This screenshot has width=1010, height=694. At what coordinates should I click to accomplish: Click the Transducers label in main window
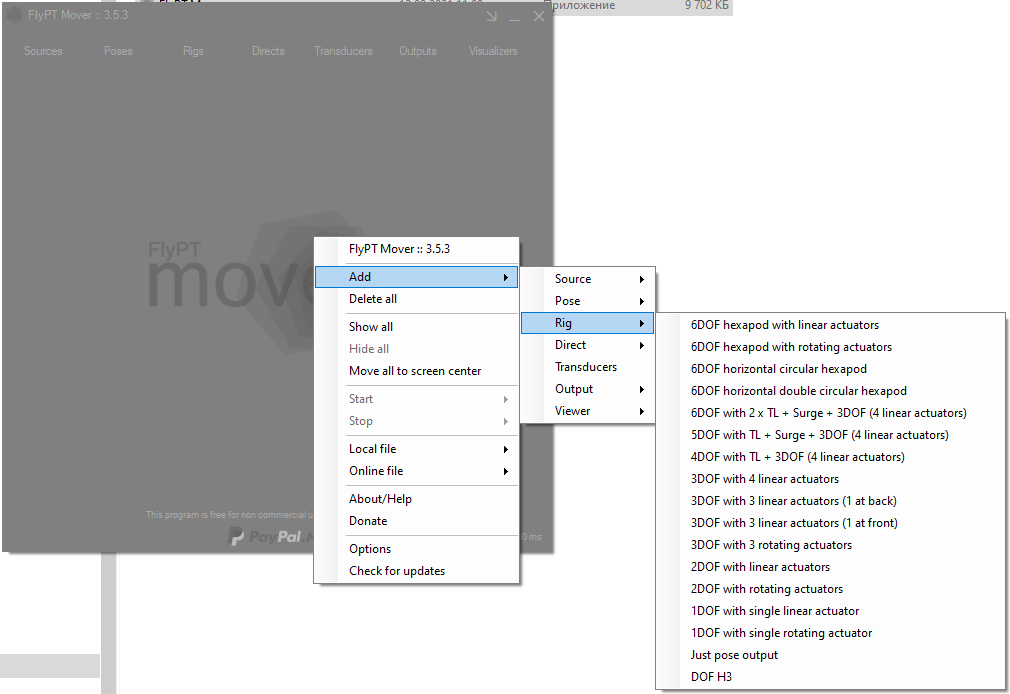pyautogui.click(x=343, y=51)
